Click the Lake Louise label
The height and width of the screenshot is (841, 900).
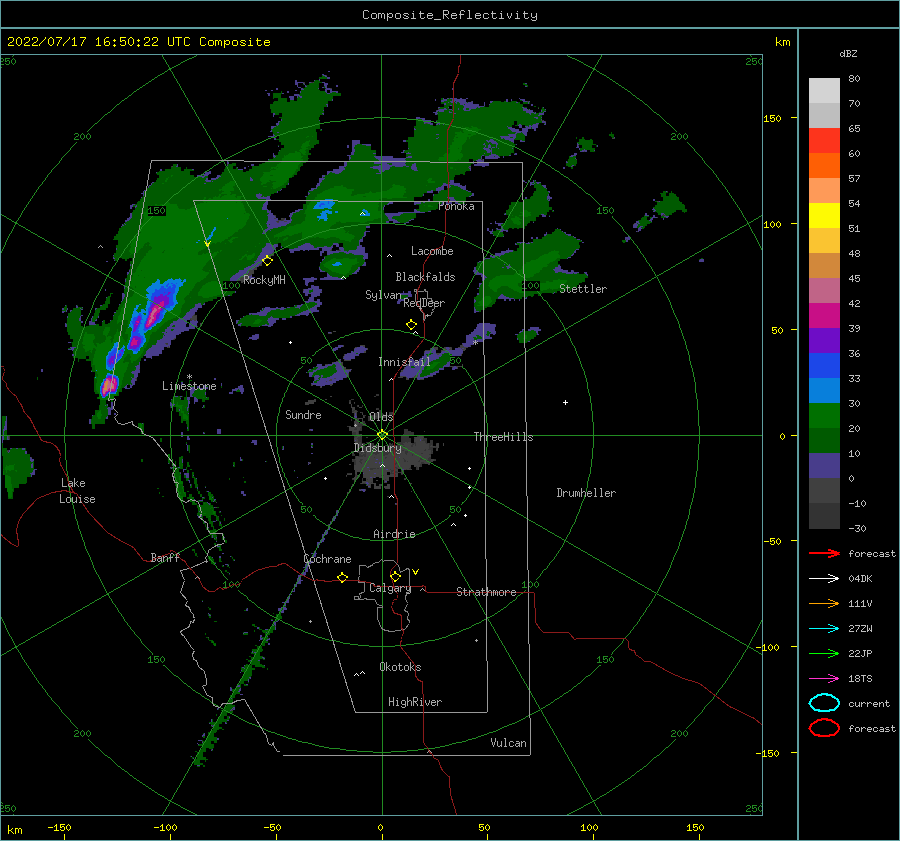[x=77, y=491]
